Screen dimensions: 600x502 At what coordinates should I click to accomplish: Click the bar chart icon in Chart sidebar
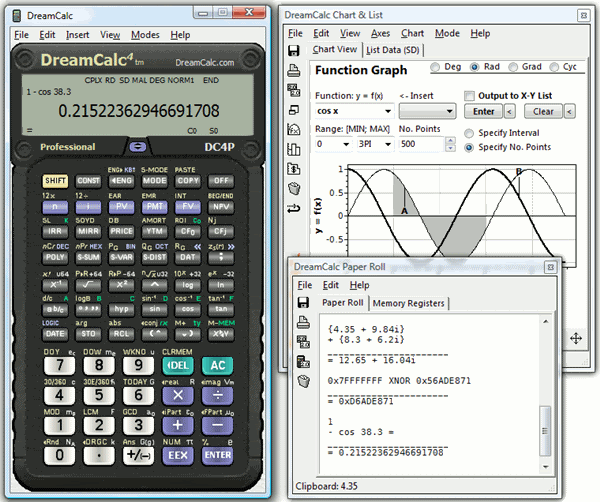pyautogui.click(x=293, y=149)
